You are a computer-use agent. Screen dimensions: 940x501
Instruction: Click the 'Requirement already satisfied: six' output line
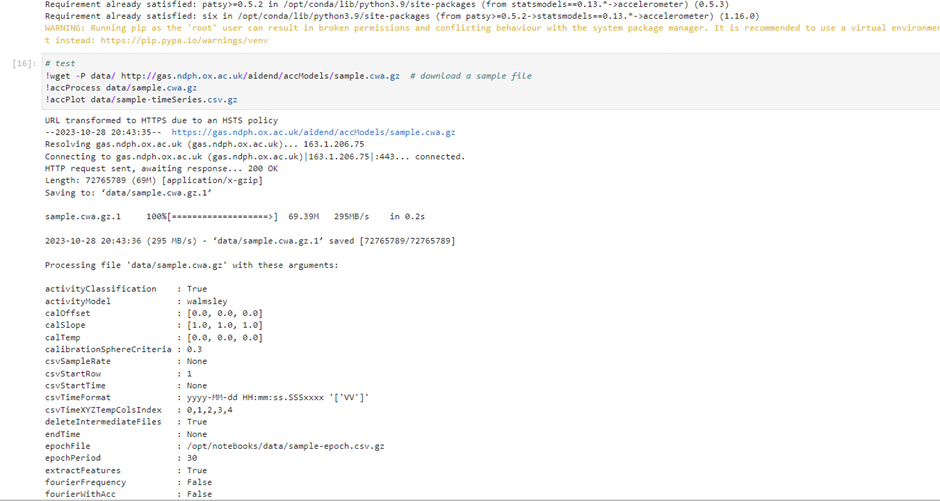click(x=402, y=16)
